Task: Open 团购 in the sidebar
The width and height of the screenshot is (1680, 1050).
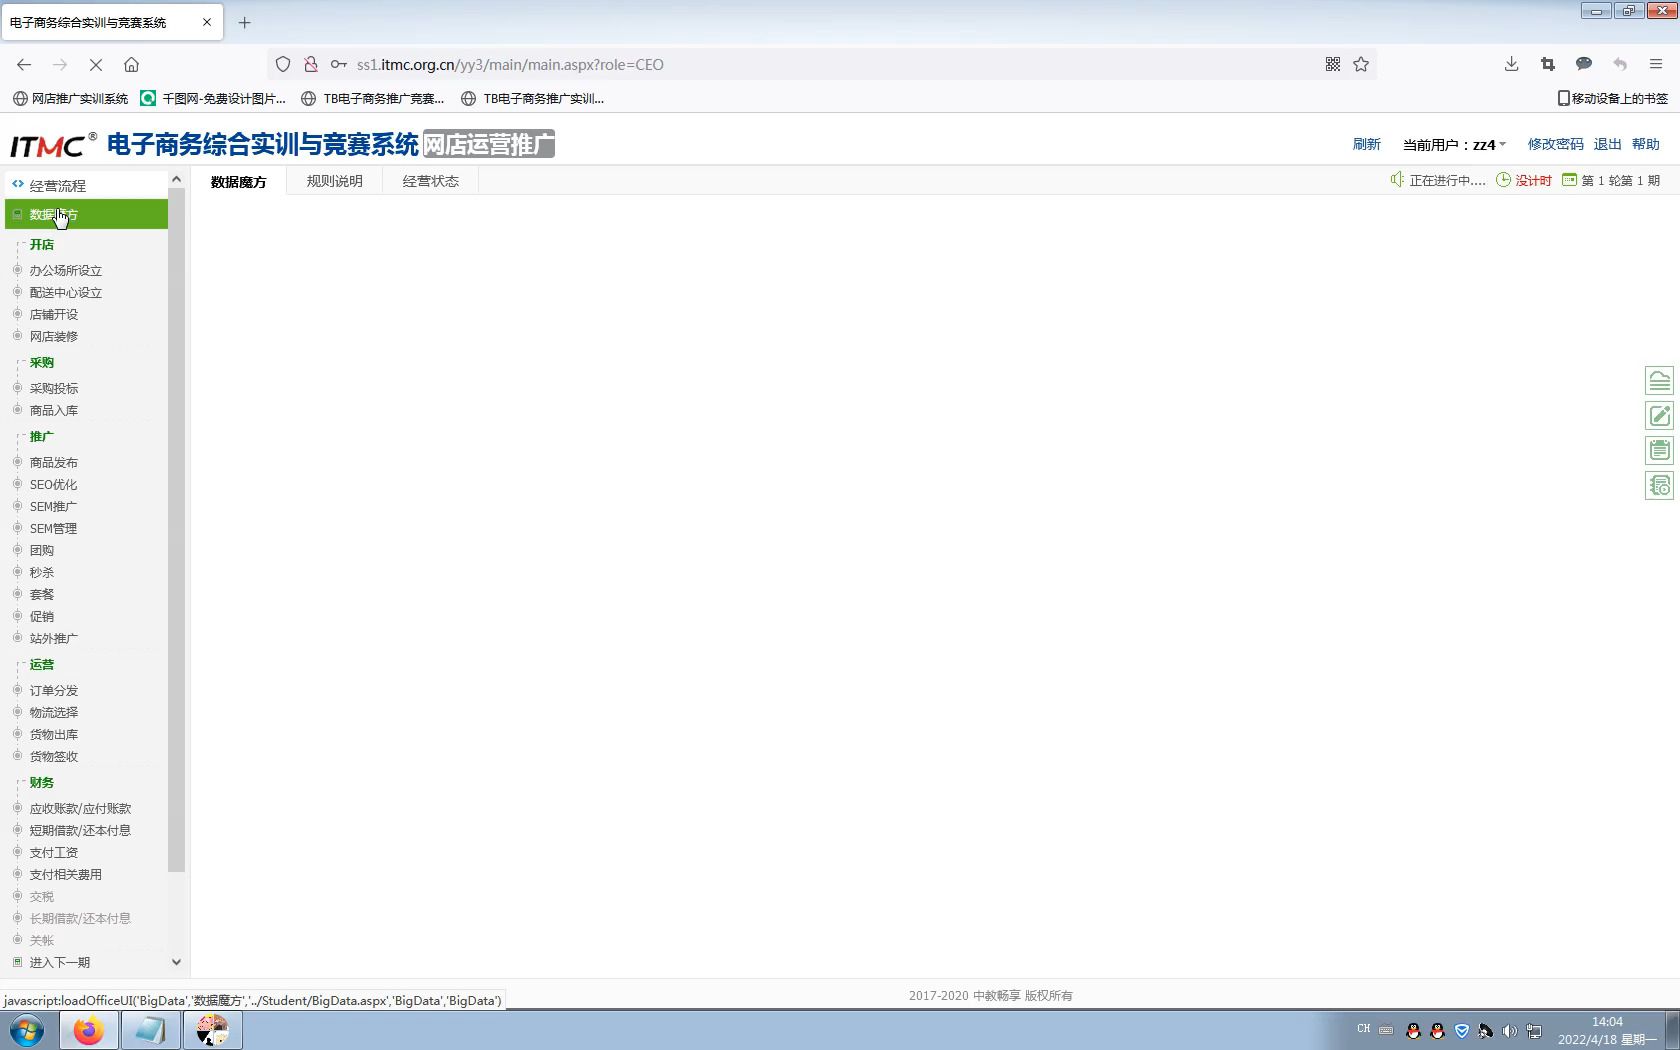Action: 42,550
